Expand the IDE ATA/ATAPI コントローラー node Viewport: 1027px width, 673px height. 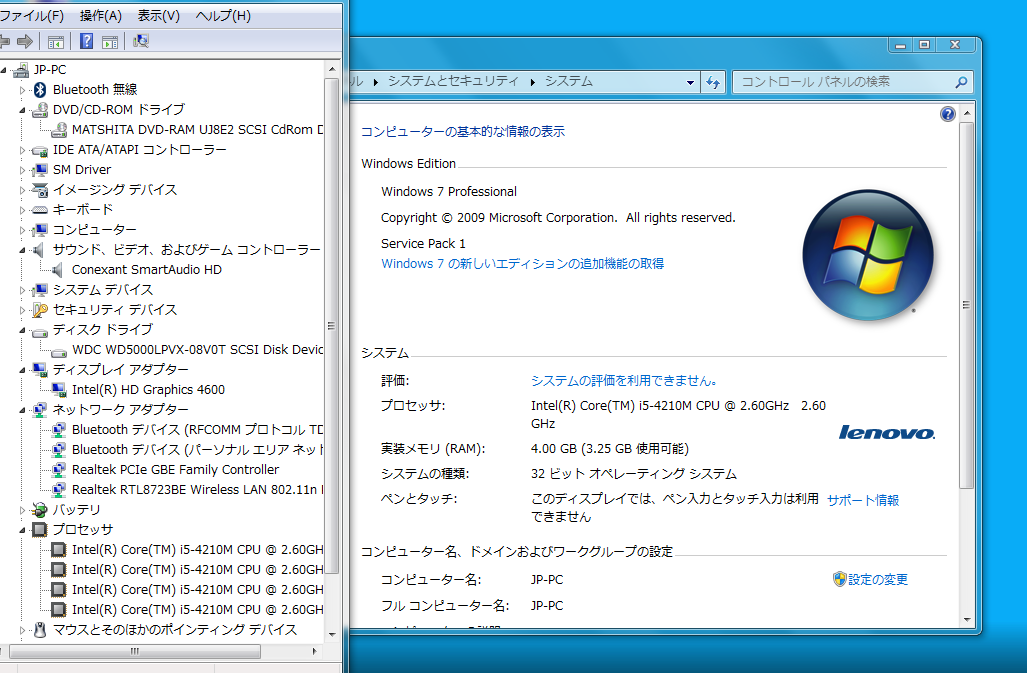pyautogui.click(x=22, y=150)
